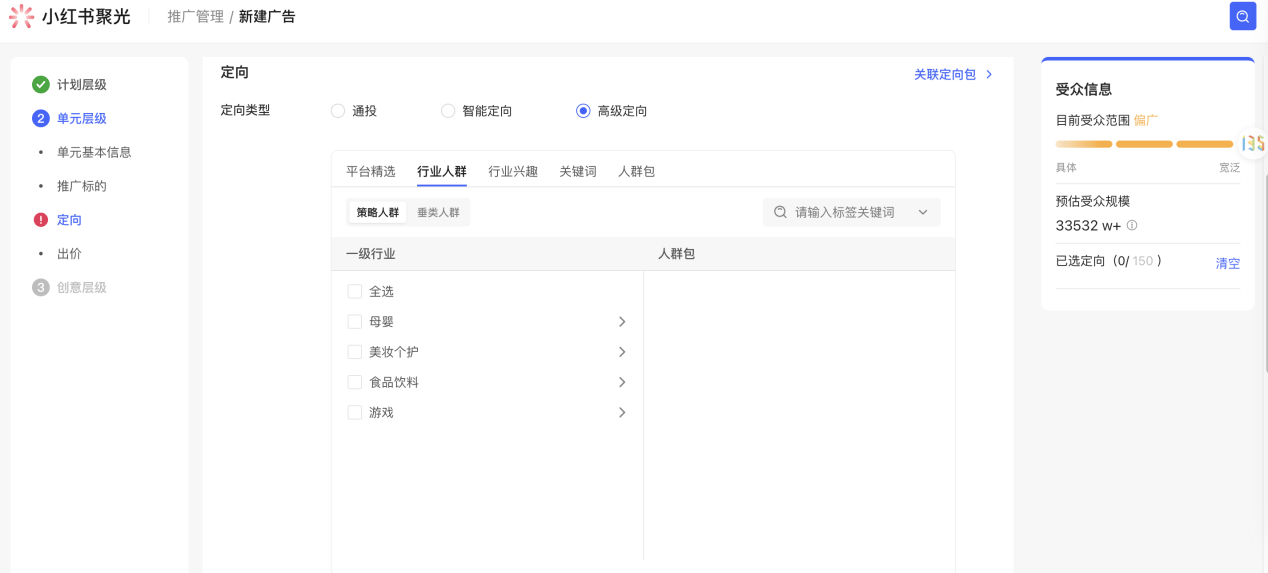The height and width of the screenshot is (573, 1268).
Task: Click the 一级行业 column header
Action: click(371, 254)
